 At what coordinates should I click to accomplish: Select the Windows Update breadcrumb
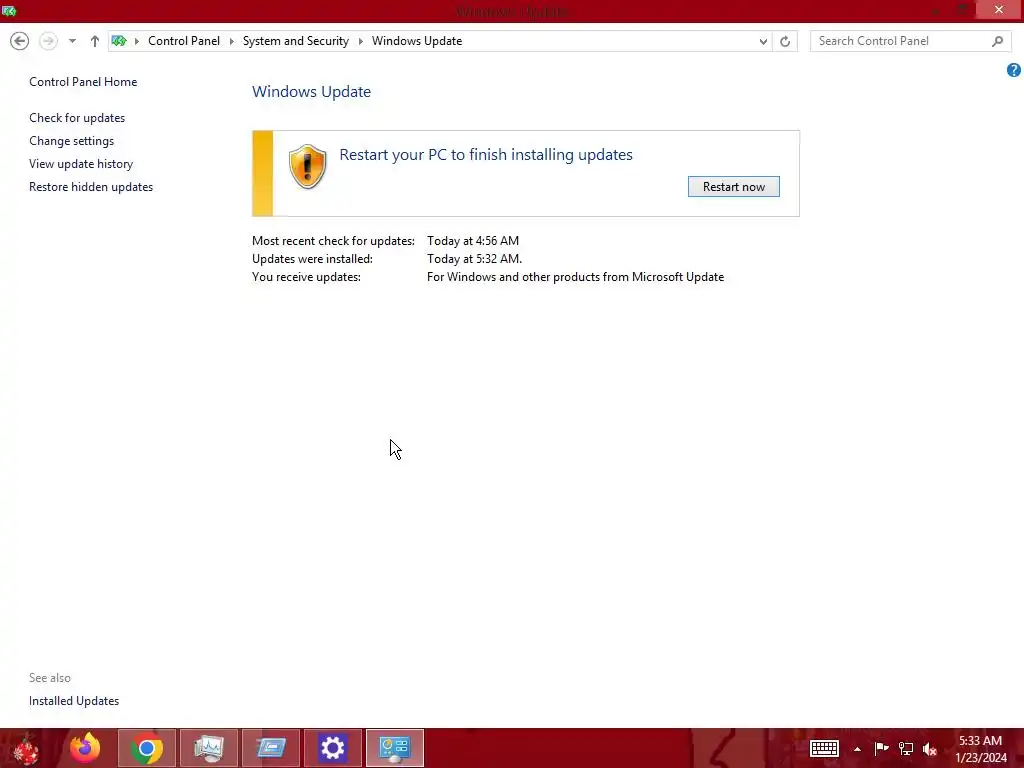click(x=417, y=41)
